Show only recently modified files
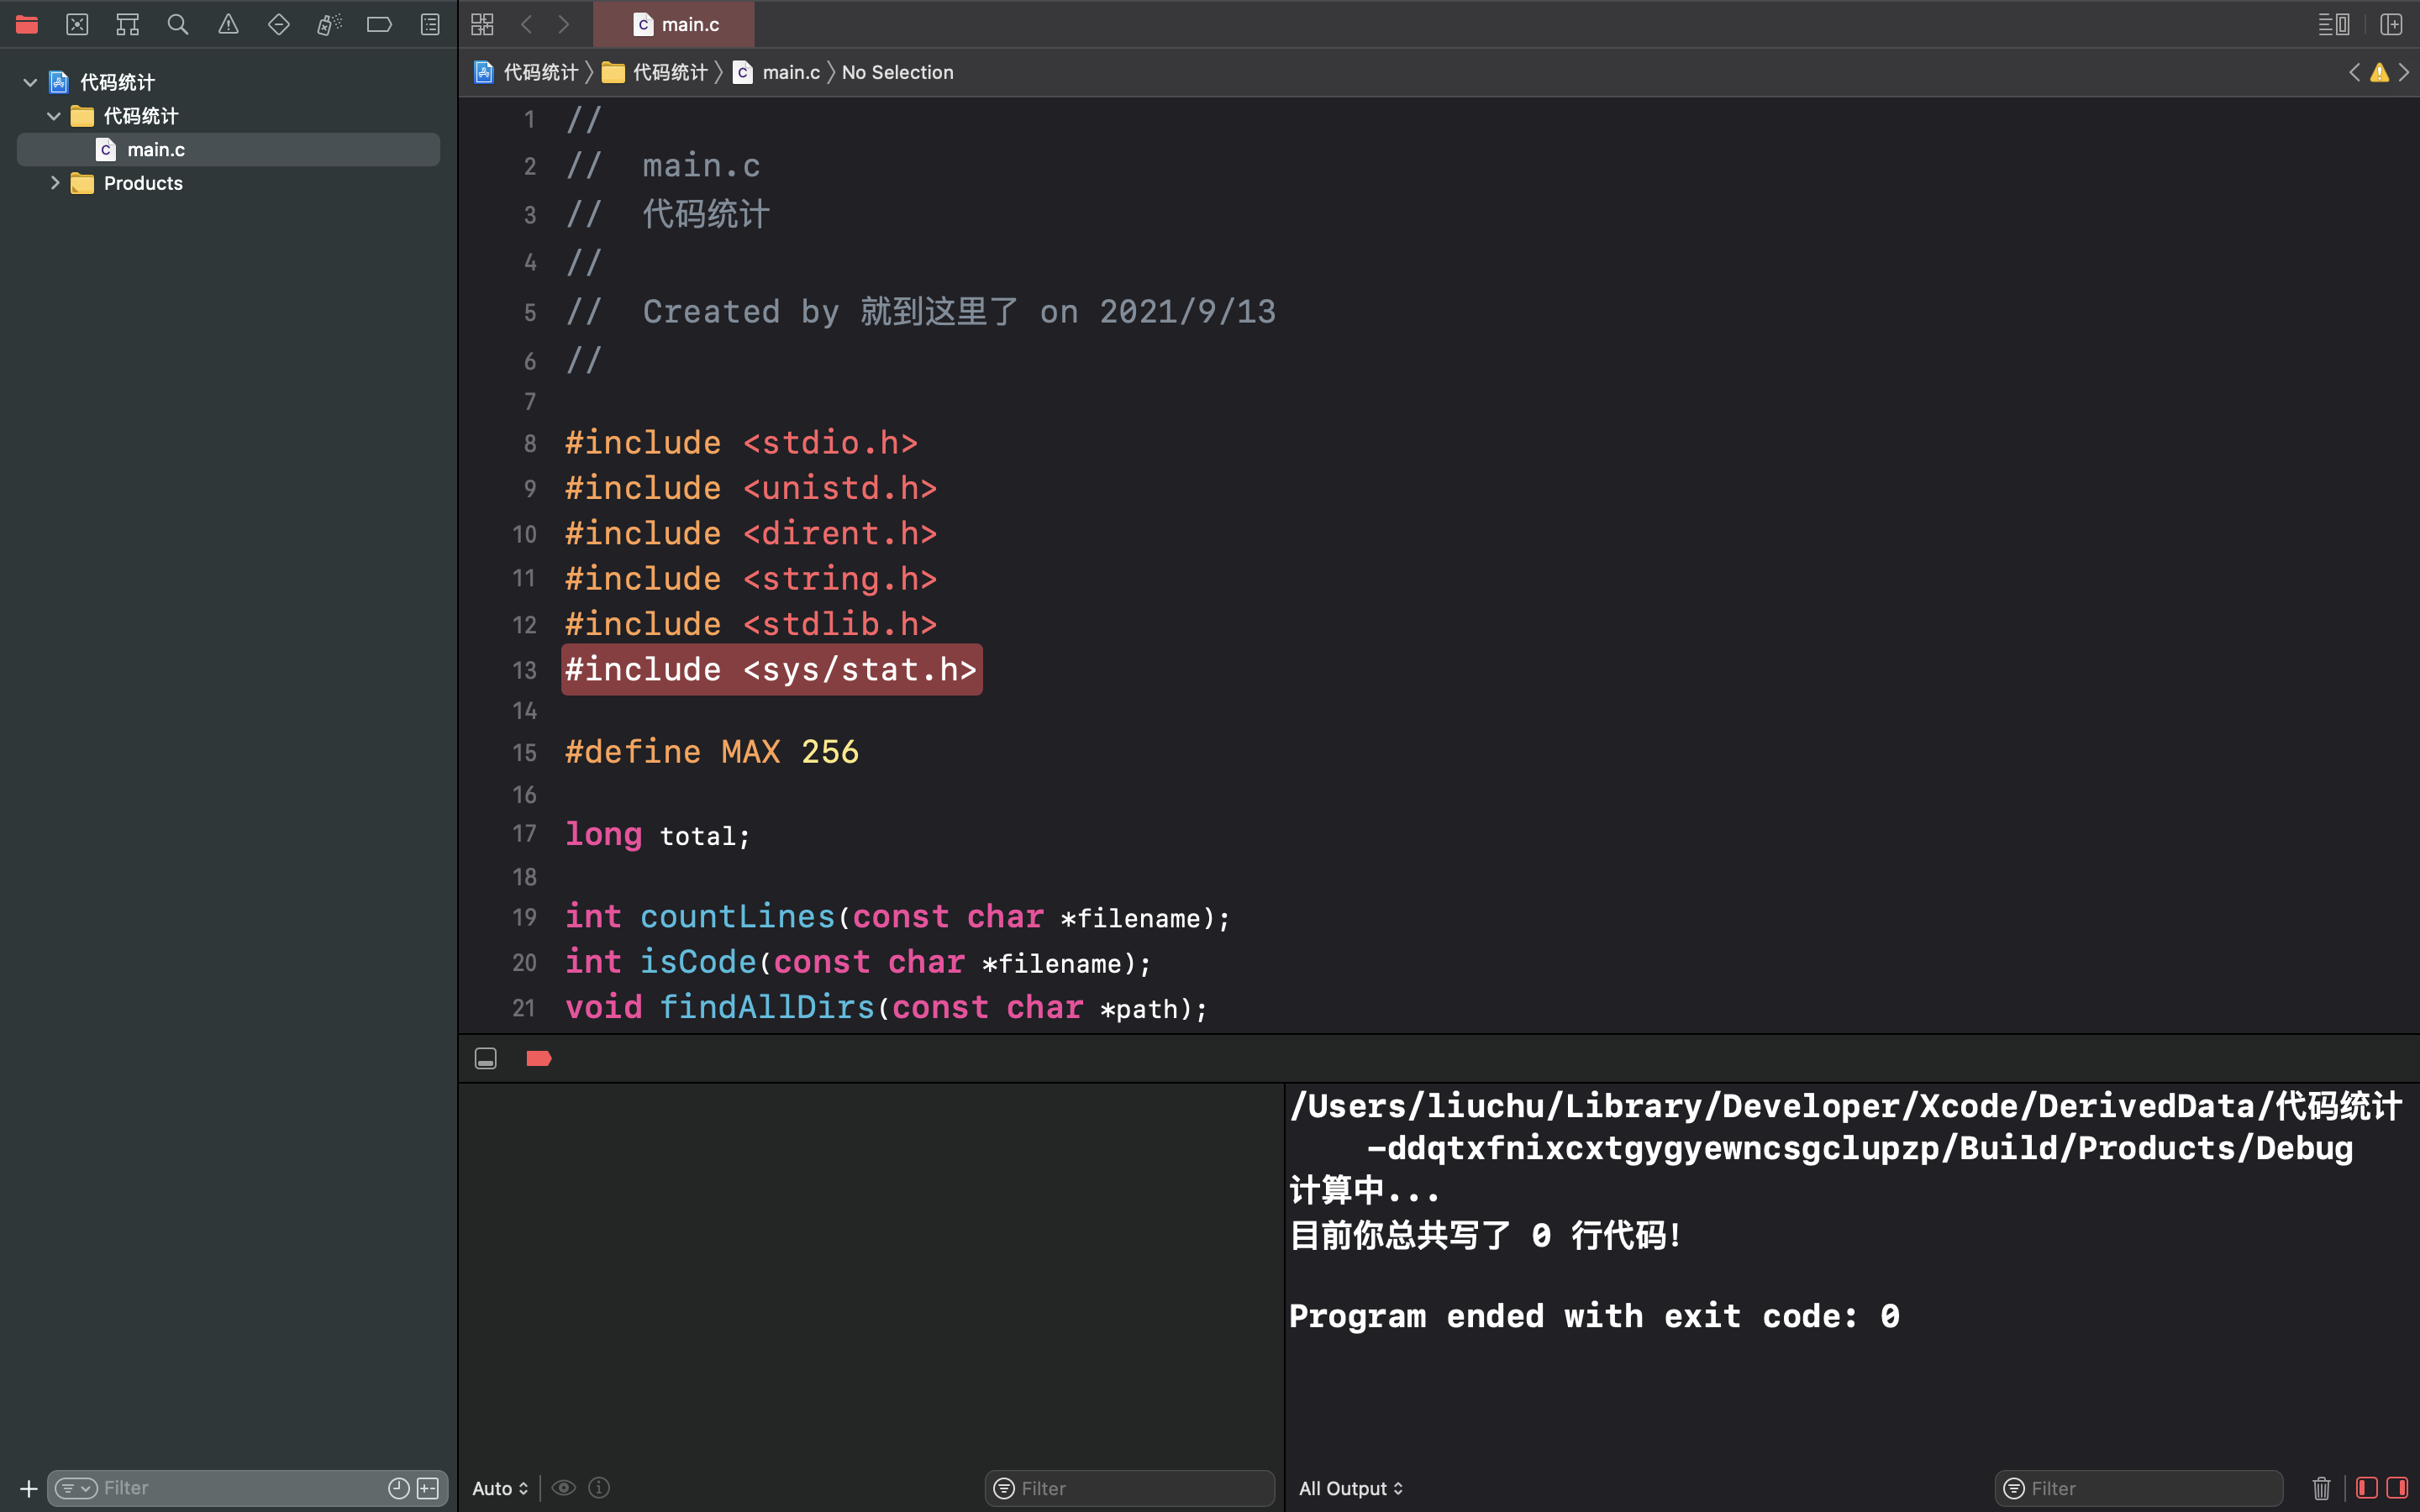The image size is (2420, 1512). coord(398,1488)
